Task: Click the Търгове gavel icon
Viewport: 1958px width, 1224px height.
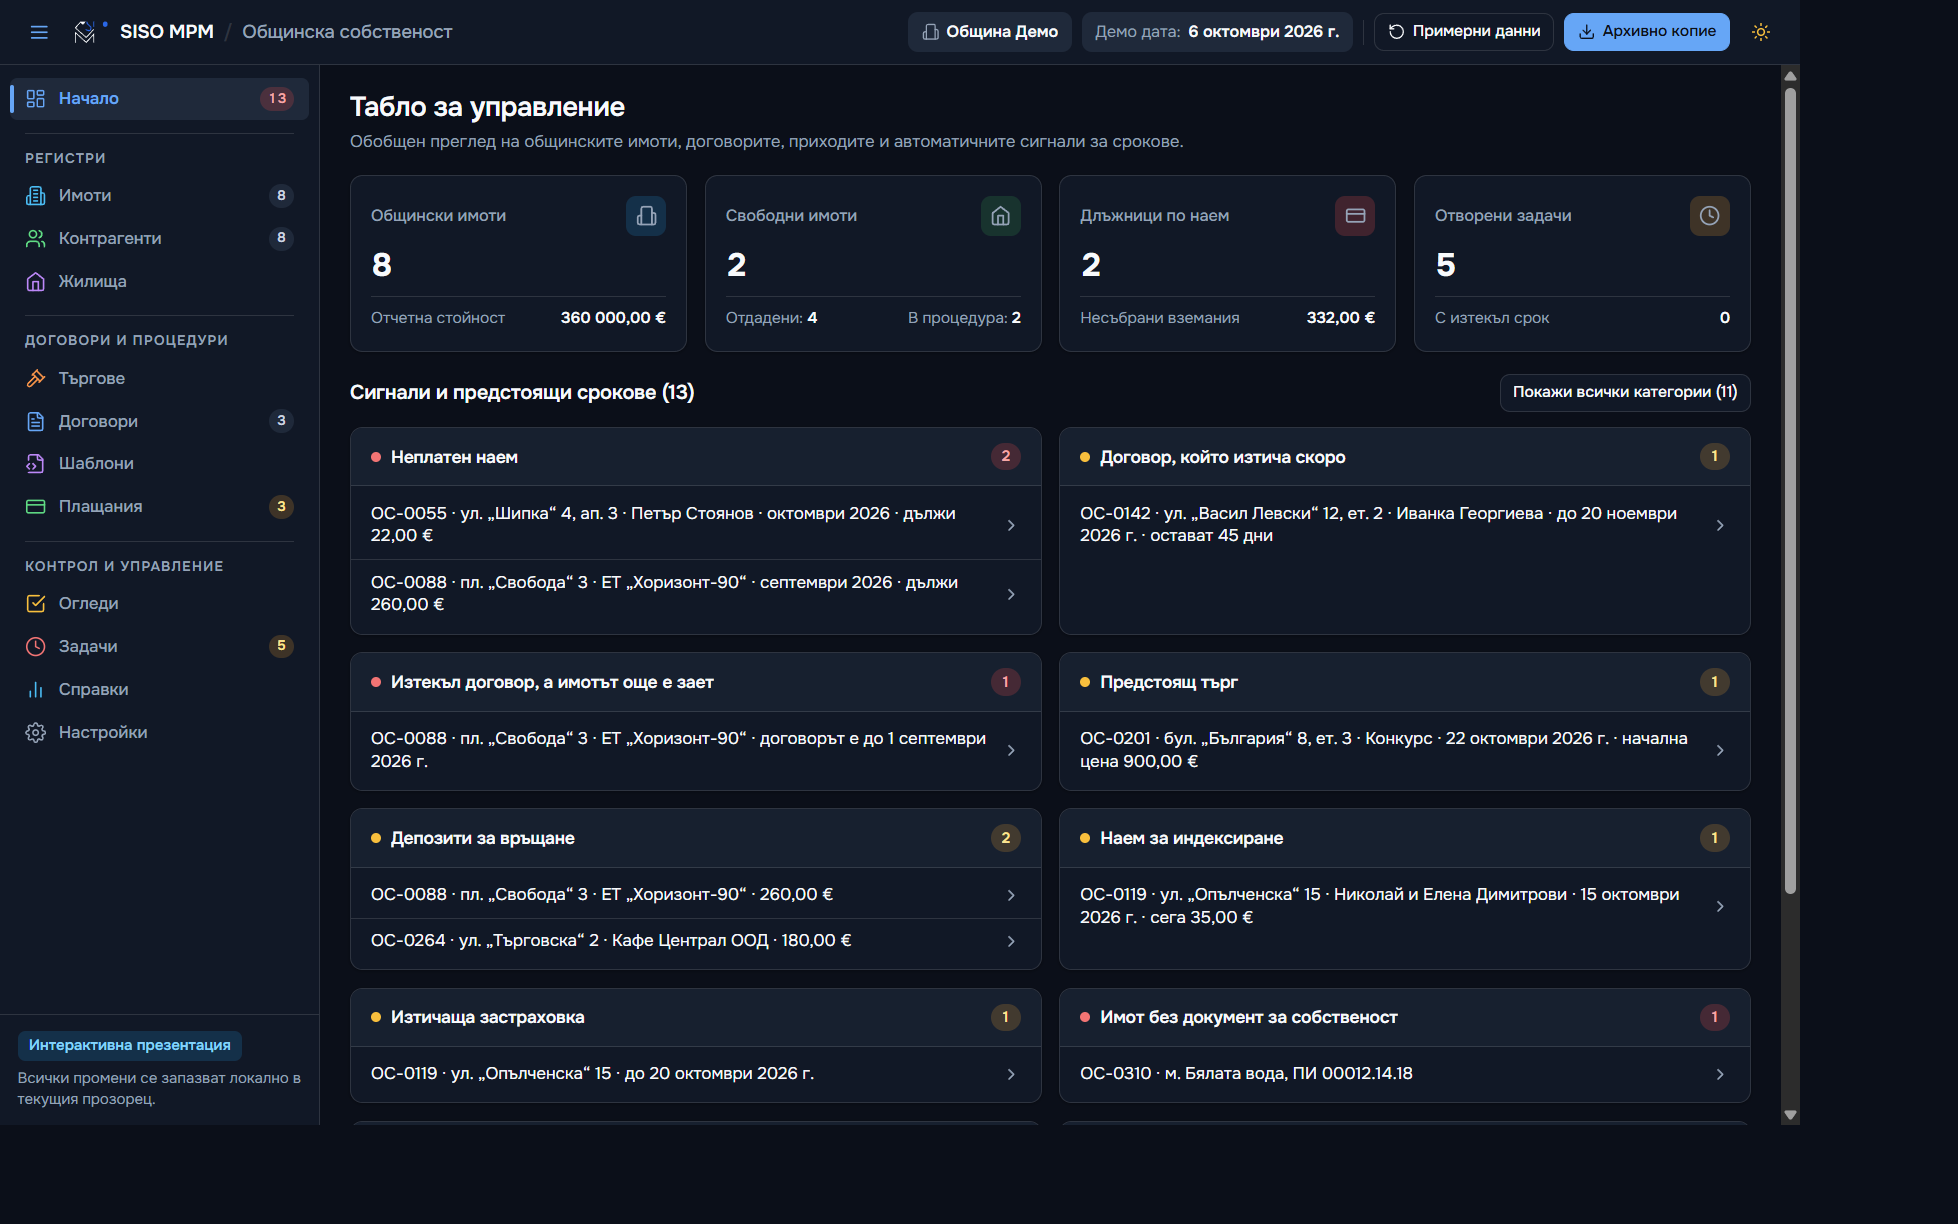Action: click(36, 378)
